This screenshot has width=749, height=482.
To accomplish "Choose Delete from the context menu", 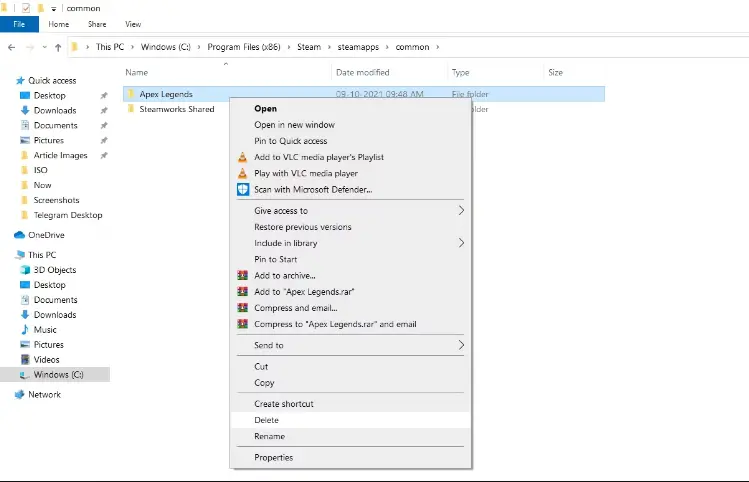I will tap(266, 420).
